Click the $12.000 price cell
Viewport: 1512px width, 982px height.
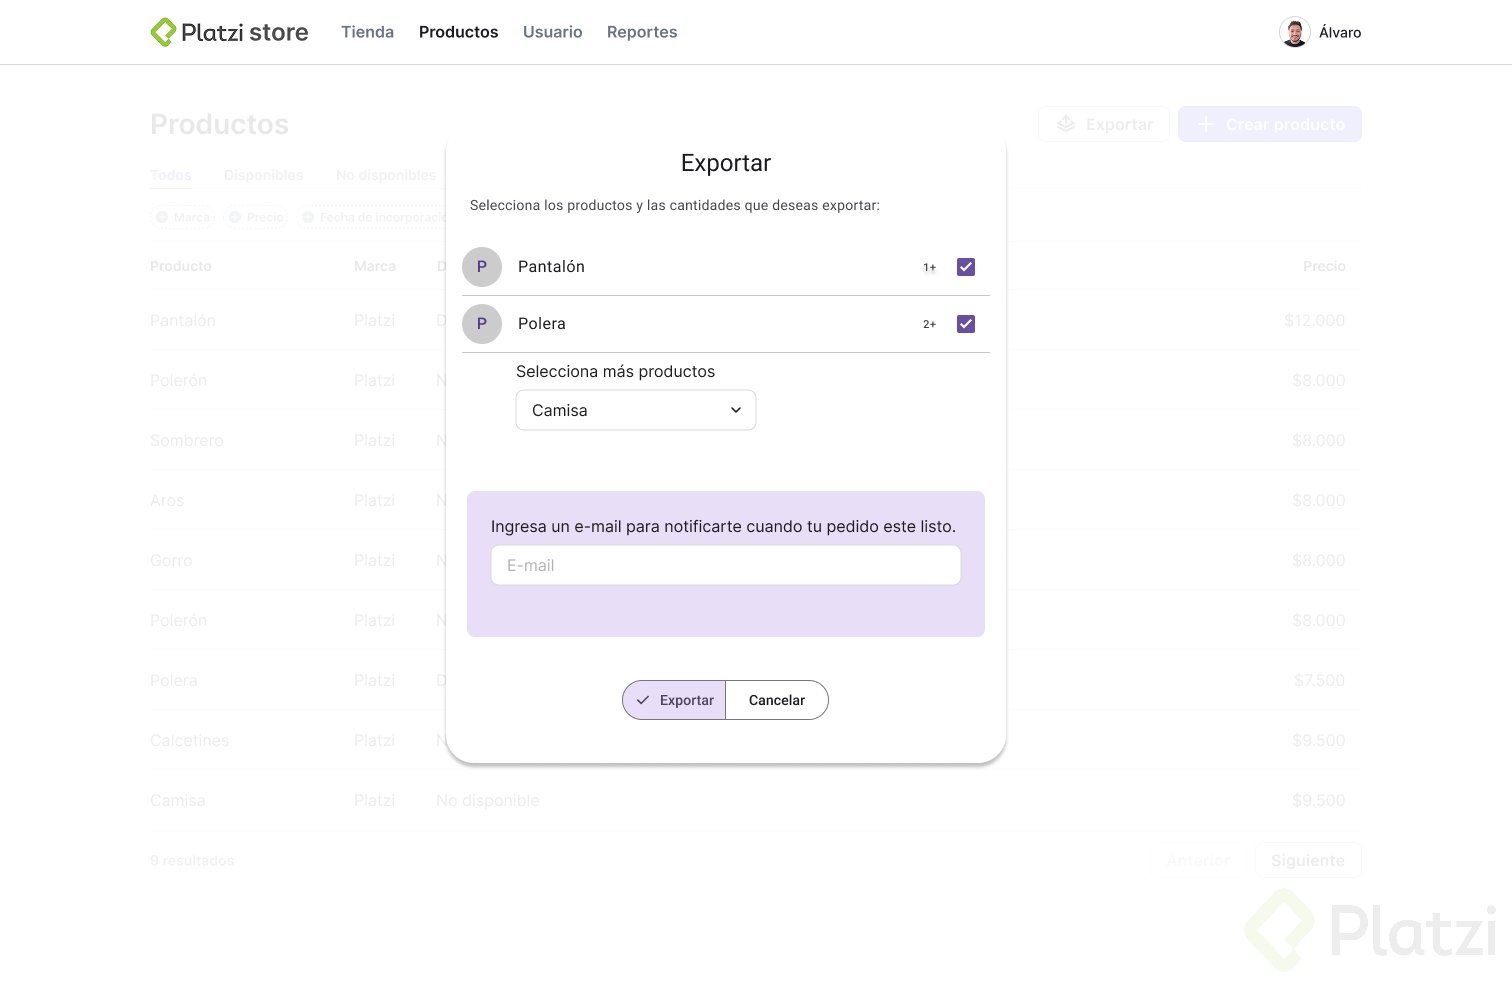coord(1315,320)
